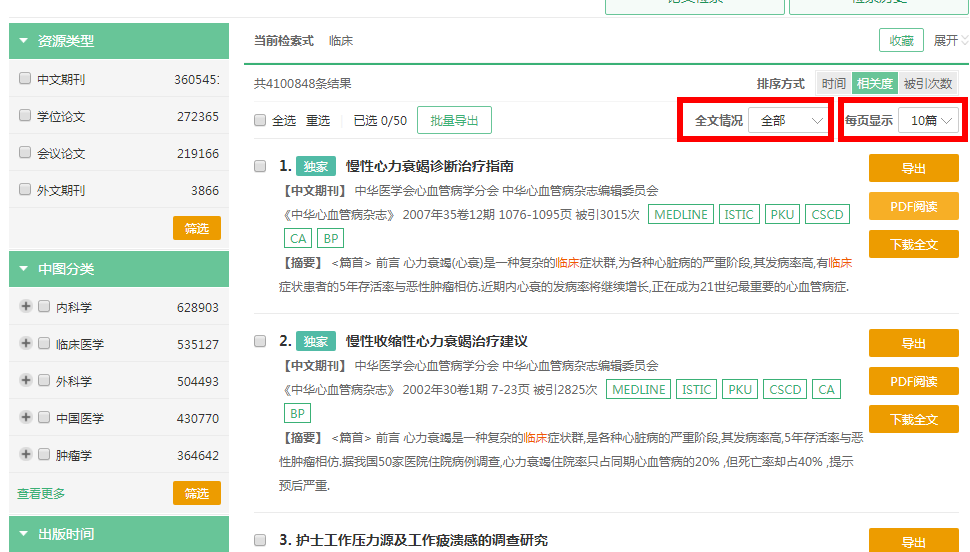Open the 查看更多 link in 中图分类
The height and width of the screenshot is (552, 970).
[x=41, y=494]
